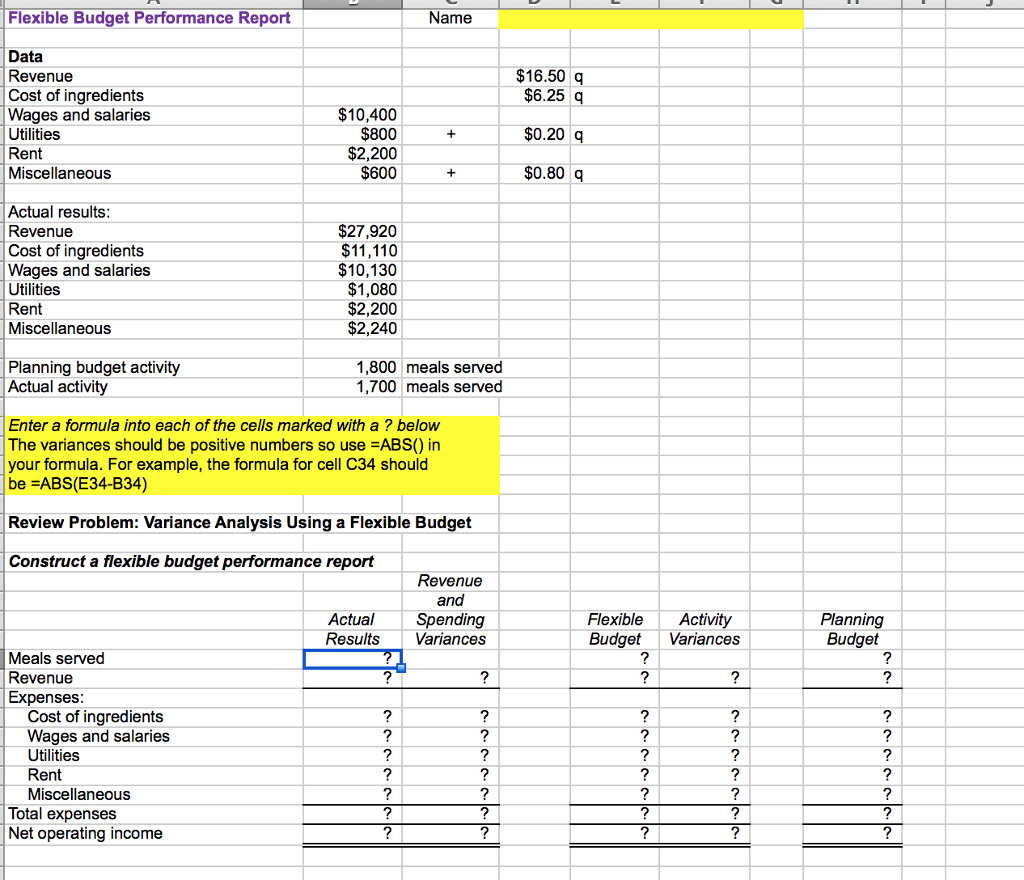Viewport: 1024px width, 880px height.
Task: Click the yellow instruction box about ABS formulas
Action: point(250,455)
